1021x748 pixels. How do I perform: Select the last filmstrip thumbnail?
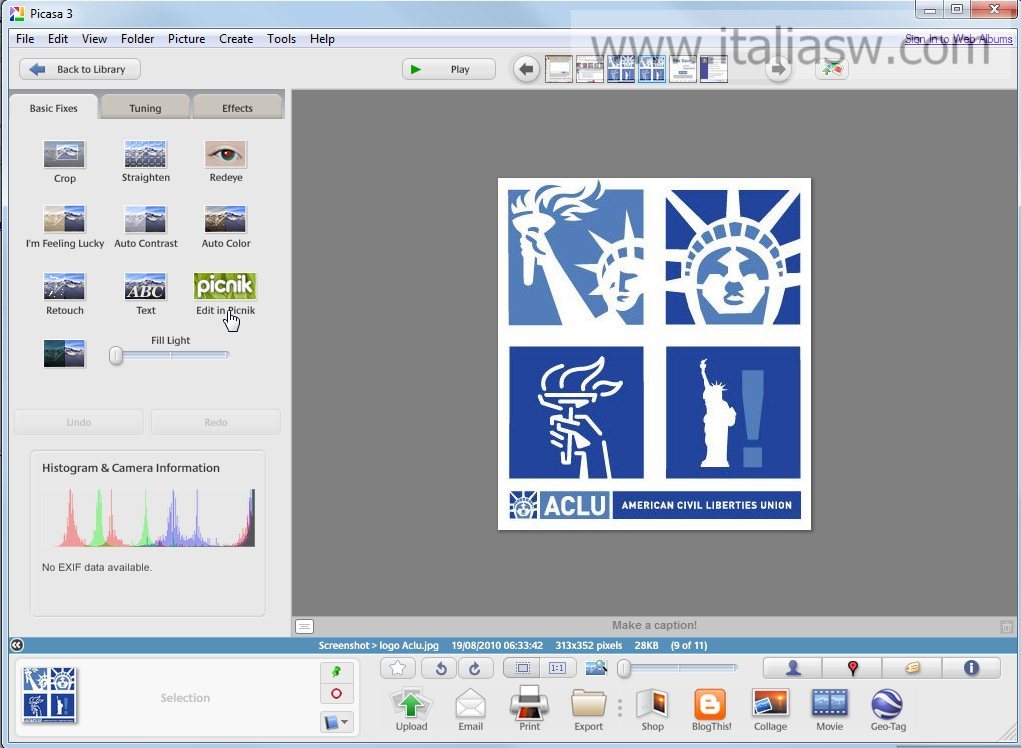coord(714,69)
